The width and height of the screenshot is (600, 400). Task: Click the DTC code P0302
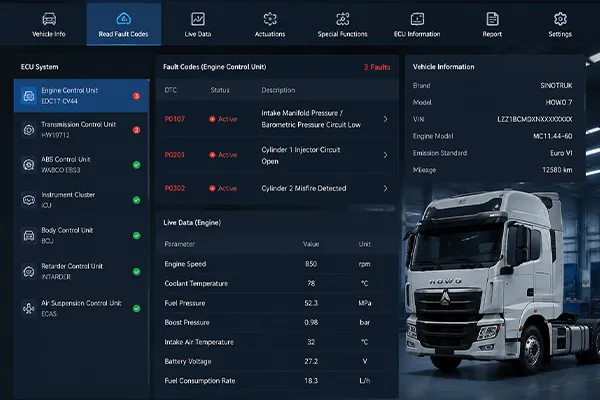click(174, 188)
